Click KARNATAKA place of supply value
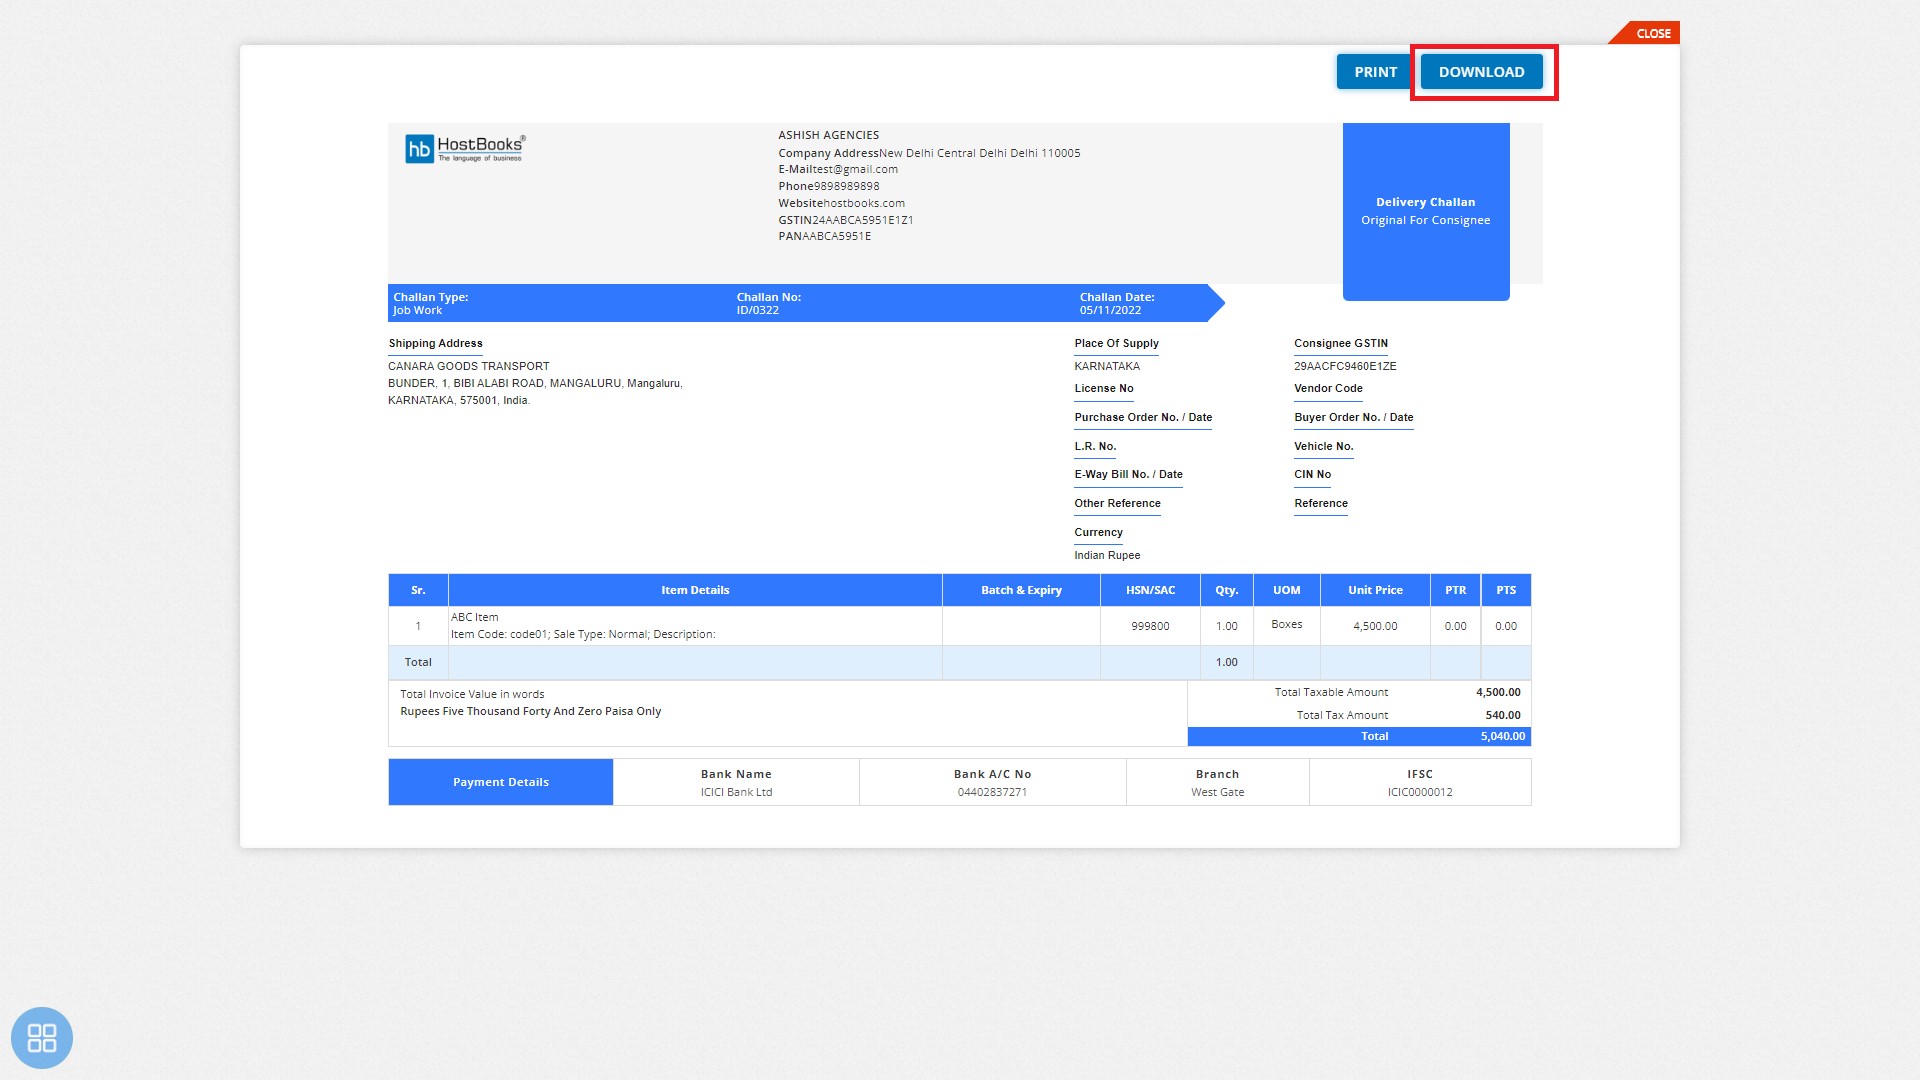Screen dimensions: 1920x1080 1107,366
